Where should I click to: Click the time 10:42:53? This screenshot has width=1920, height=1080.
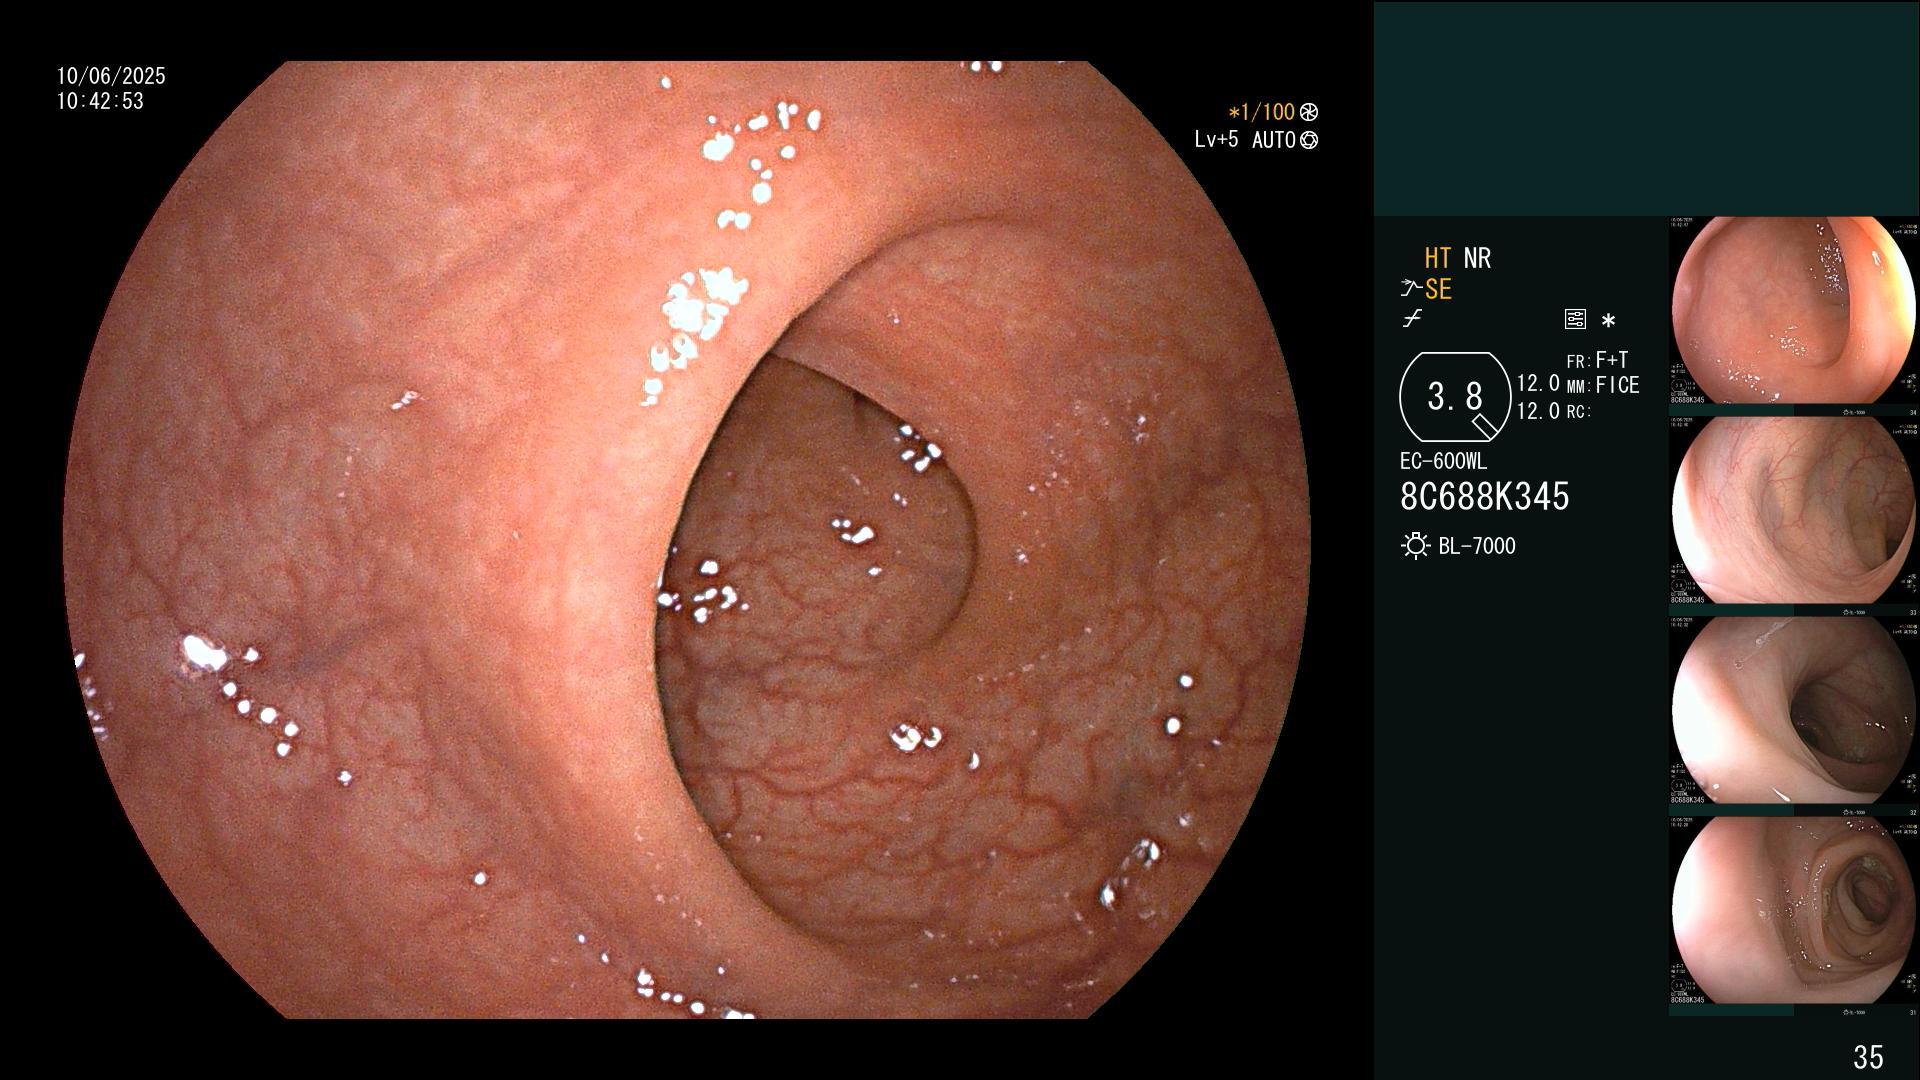coord(100,101)
